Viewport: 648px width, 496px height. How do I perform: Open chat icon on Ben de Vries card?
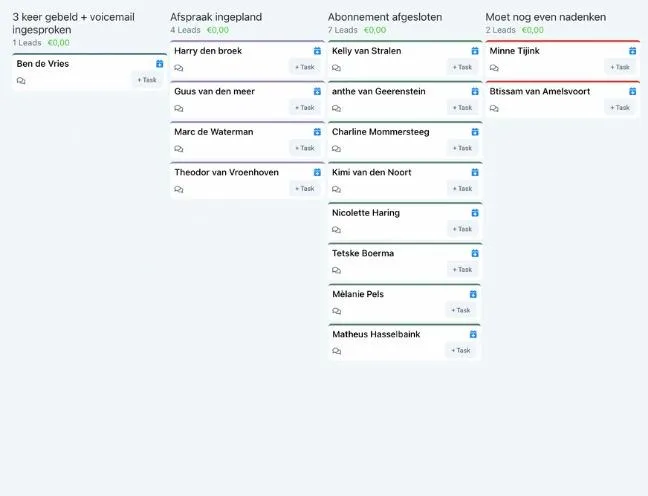(21, 81)
